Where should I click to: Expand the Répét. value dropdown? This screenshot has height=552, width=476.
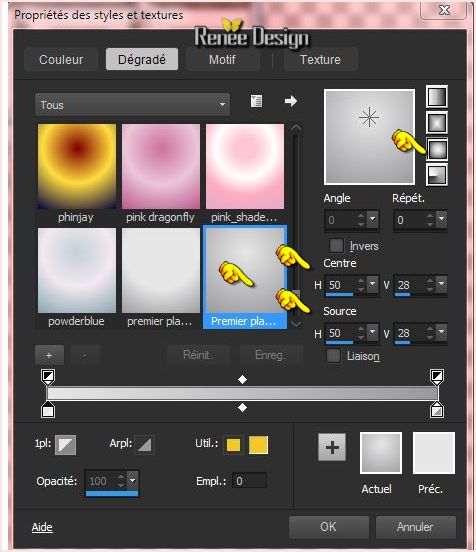(x=441, y=219)
